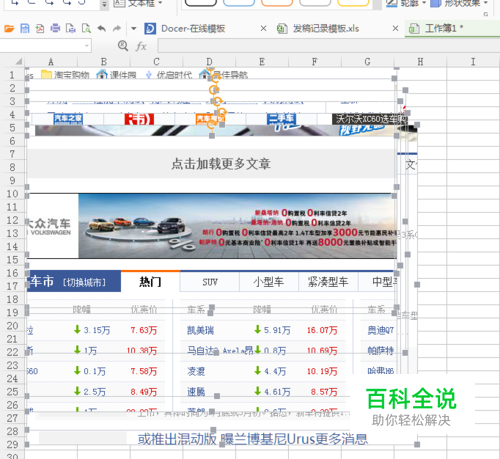Click the fx insert function icon
Viewport: 500px width, 459px height.
[x=141, y=46]
